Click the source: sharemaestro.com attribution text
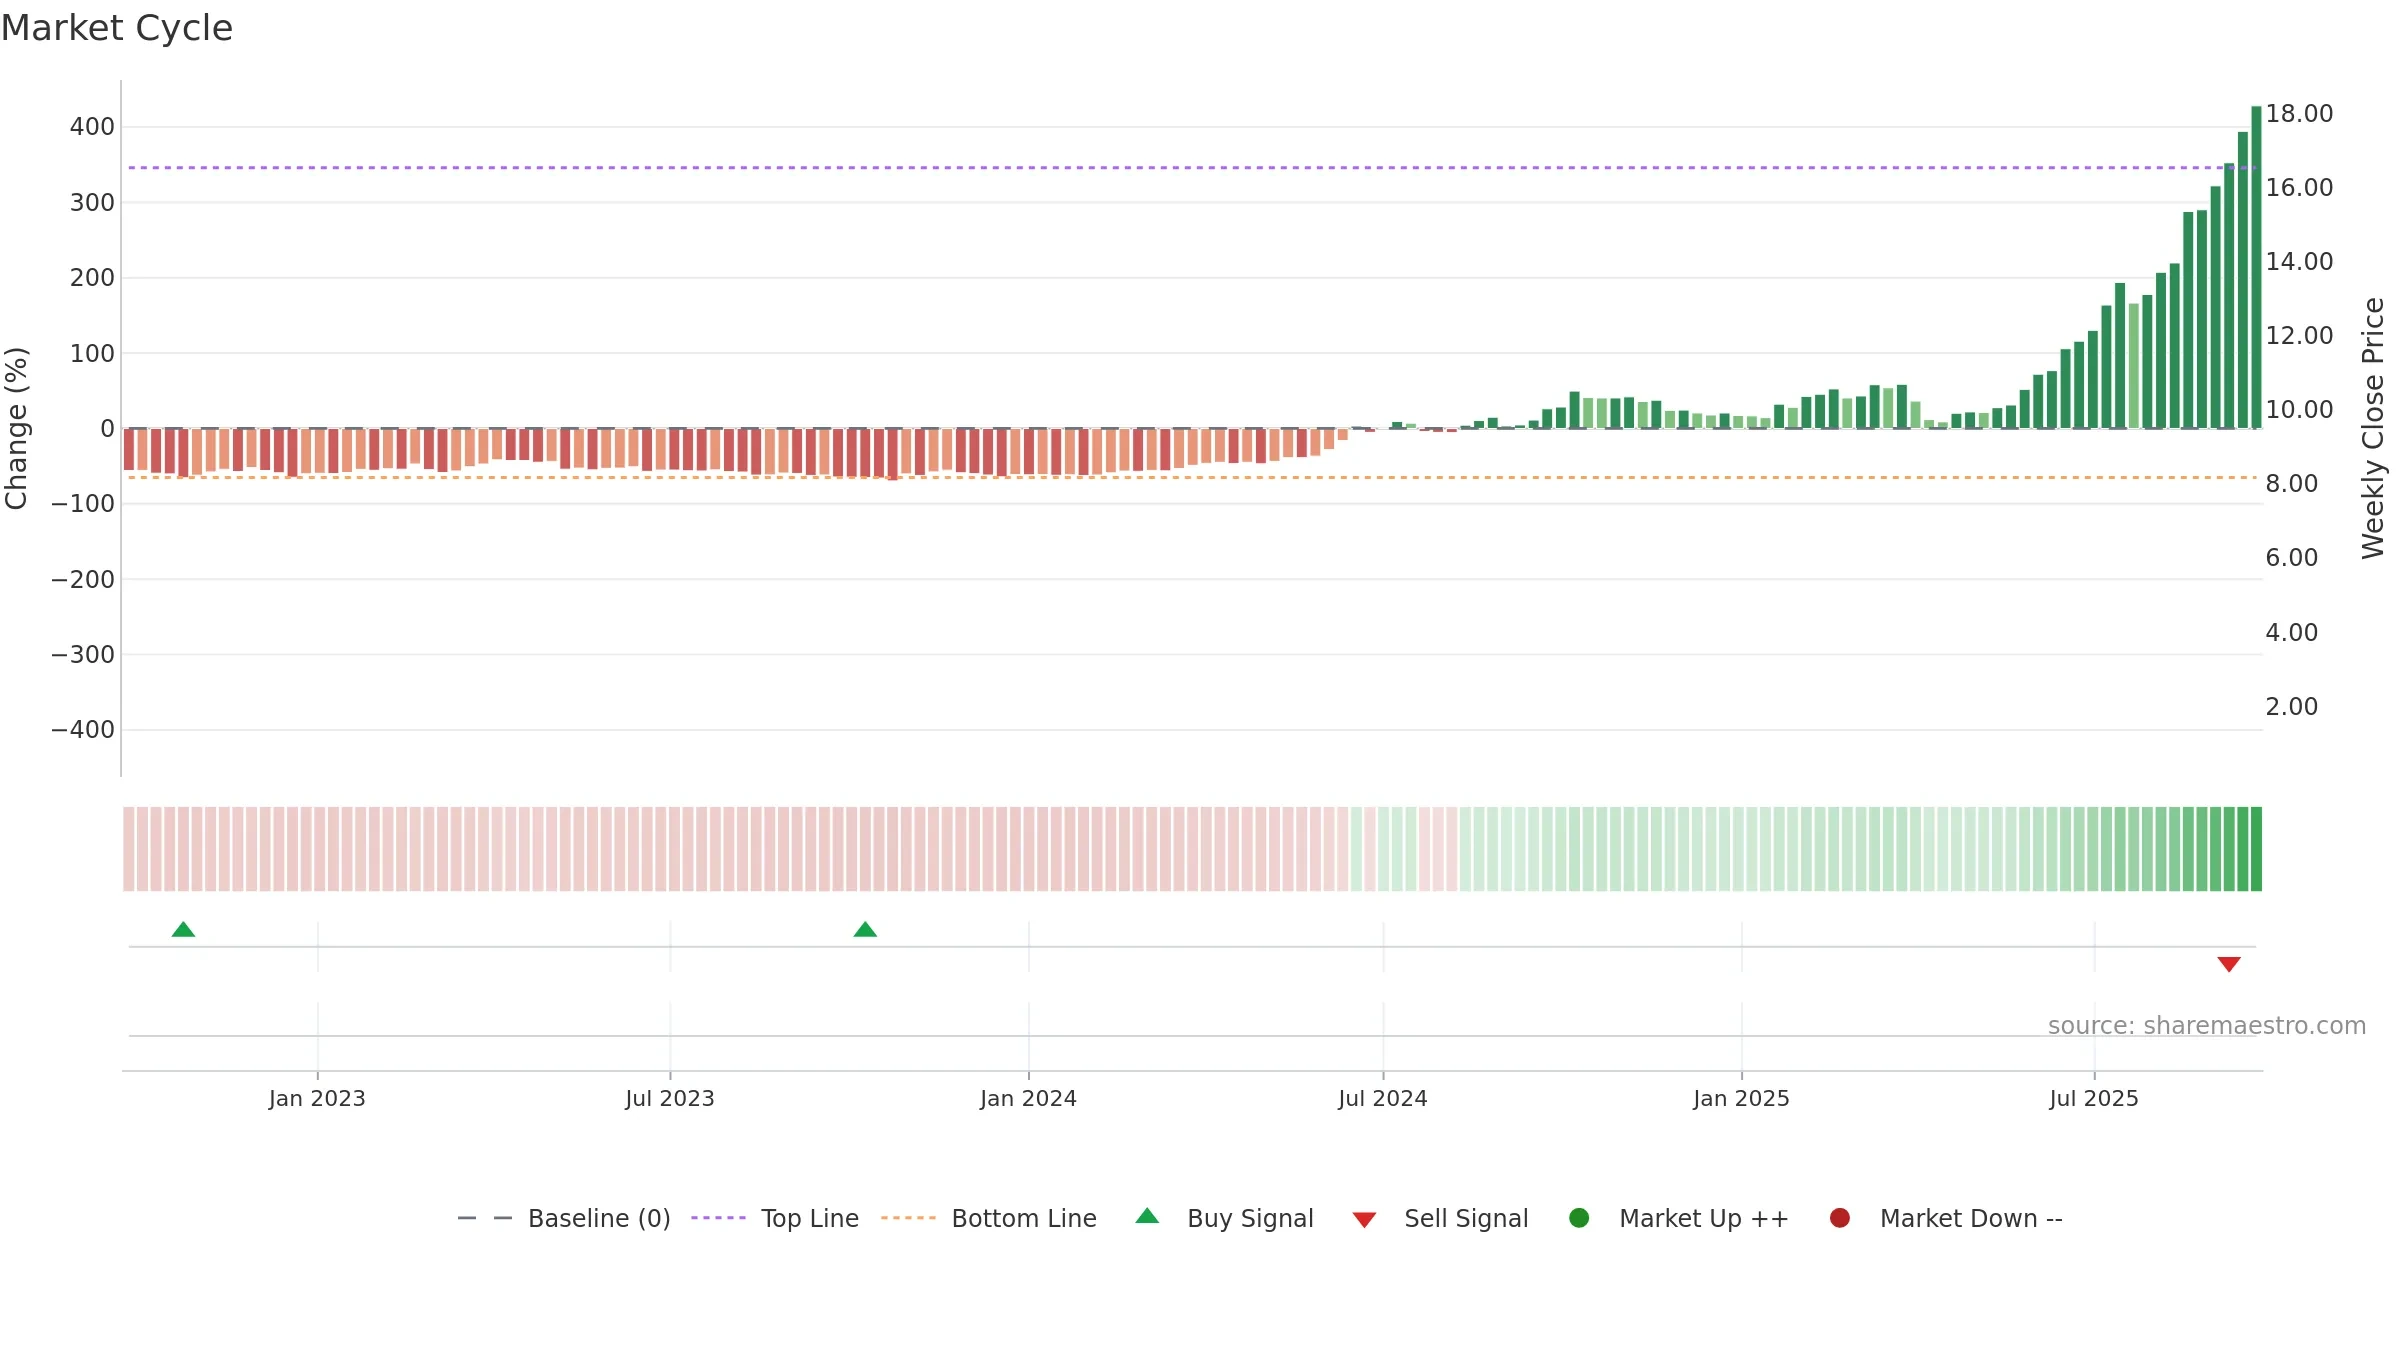 [x=2207, y=1026]
